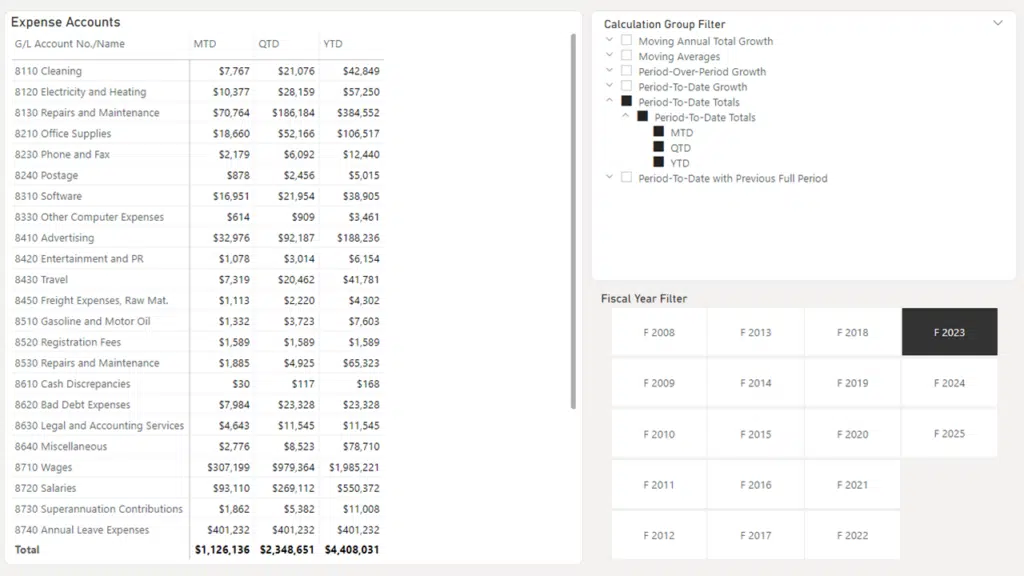Viewport: 1024px width, 576px height.
Task: Uncheck the MTD checkbox
Action: [x=658, y=132]
